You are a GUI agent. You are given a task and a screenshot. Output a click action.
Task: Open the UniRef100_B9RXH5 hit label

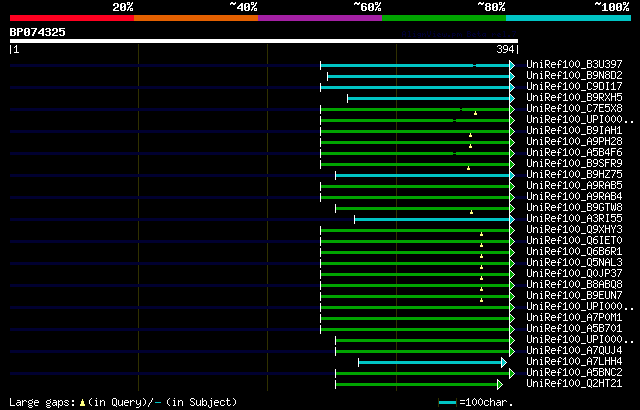(574, 98)
